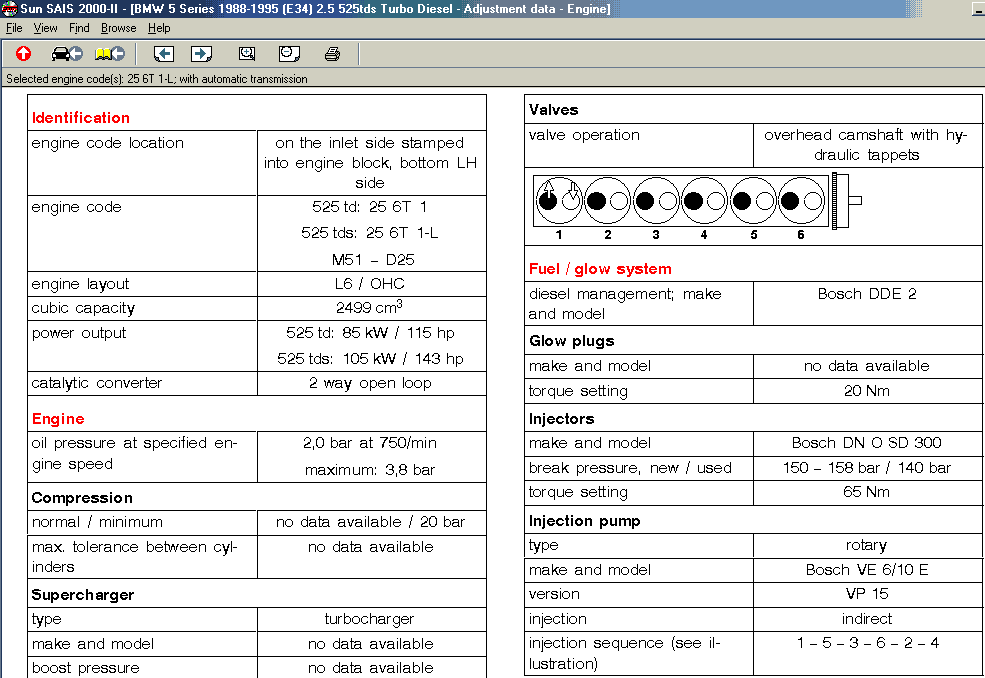Image resolution: width=985 pixels, height=678 pixels.
Task: Select 'maximum: 3,8 bar' value
Action: click(370, 470)
